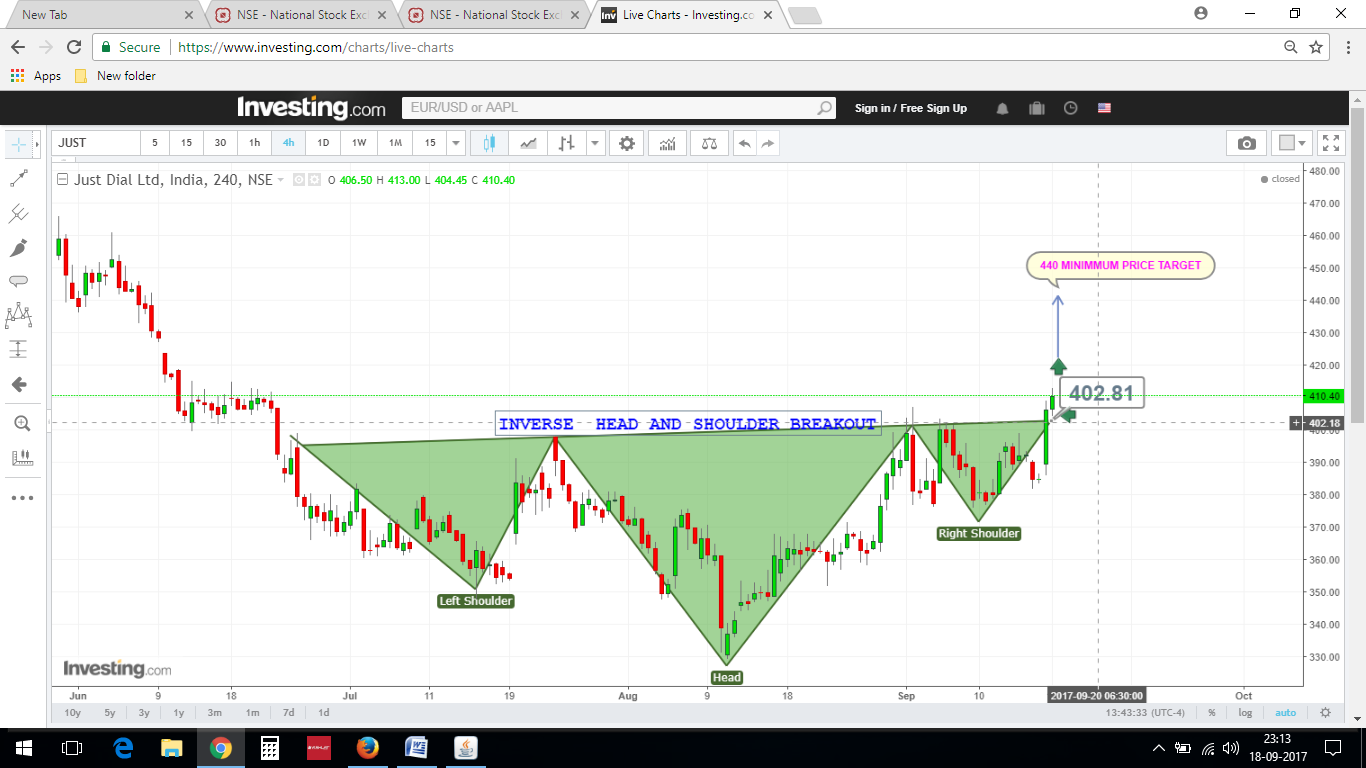This screenshot has height=768, width=1366.
Task: Toggle percentage scale on price axis
Action: click(1211, 713)
